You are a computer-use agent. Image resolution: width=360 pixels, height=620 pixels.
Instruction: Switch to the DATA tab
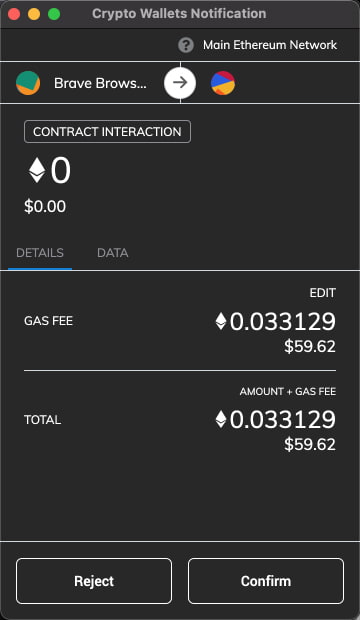pos(112,253)
